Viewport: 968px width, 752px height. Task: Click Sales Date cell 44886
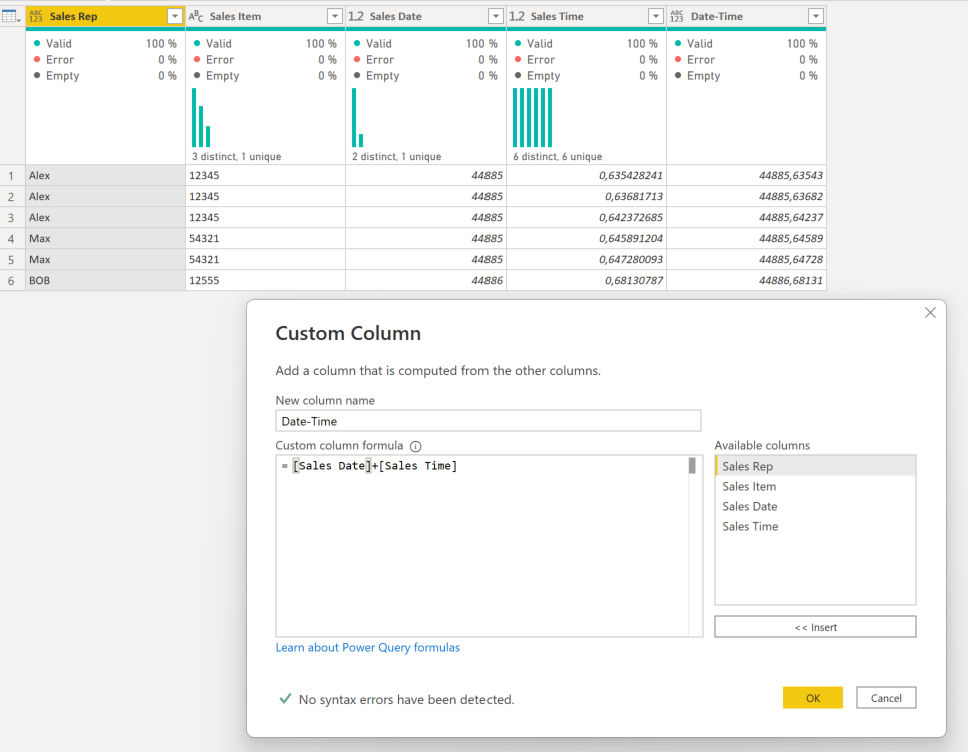(426, 280)
